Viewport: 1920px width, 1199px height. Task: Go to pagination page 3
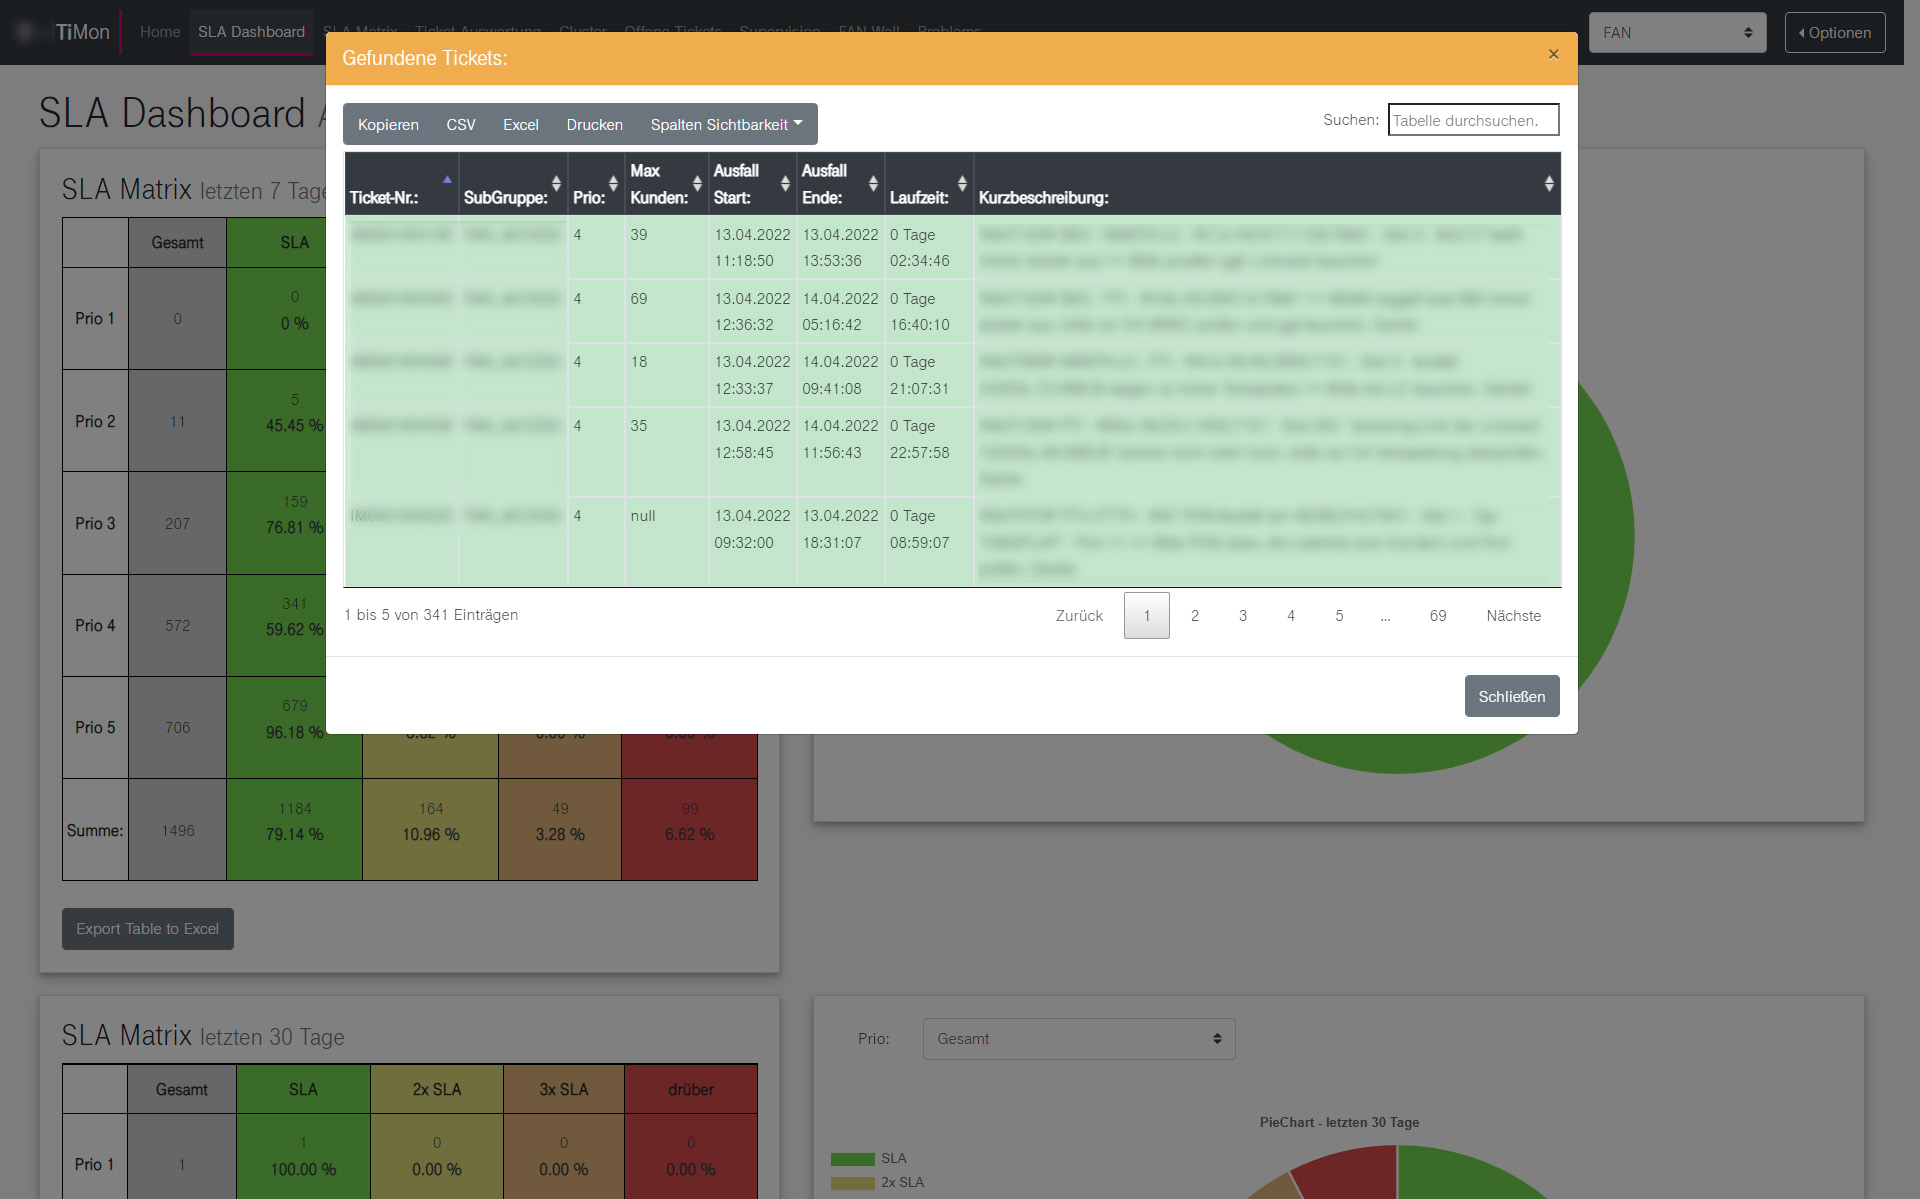click(x=1243, y=616)
